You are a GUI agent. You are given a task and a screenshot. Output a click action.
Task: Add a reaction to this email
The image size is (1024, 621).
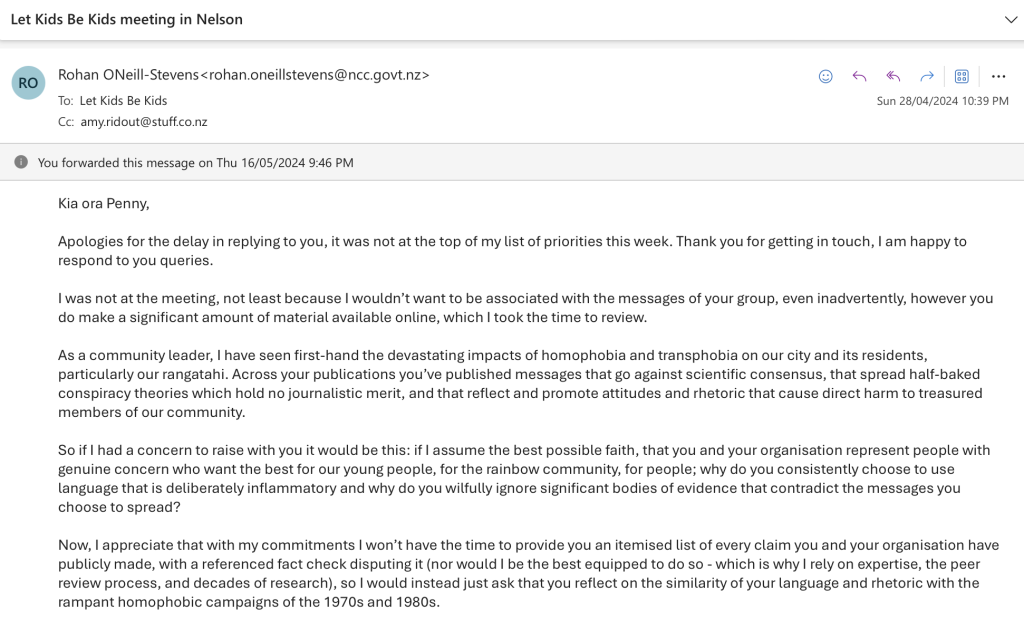825,76
